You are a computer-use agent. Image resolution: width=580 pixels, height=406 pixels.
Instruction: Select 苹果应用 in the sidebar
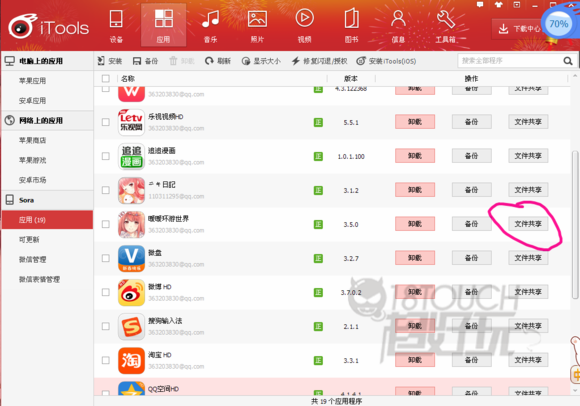(33, 81)
